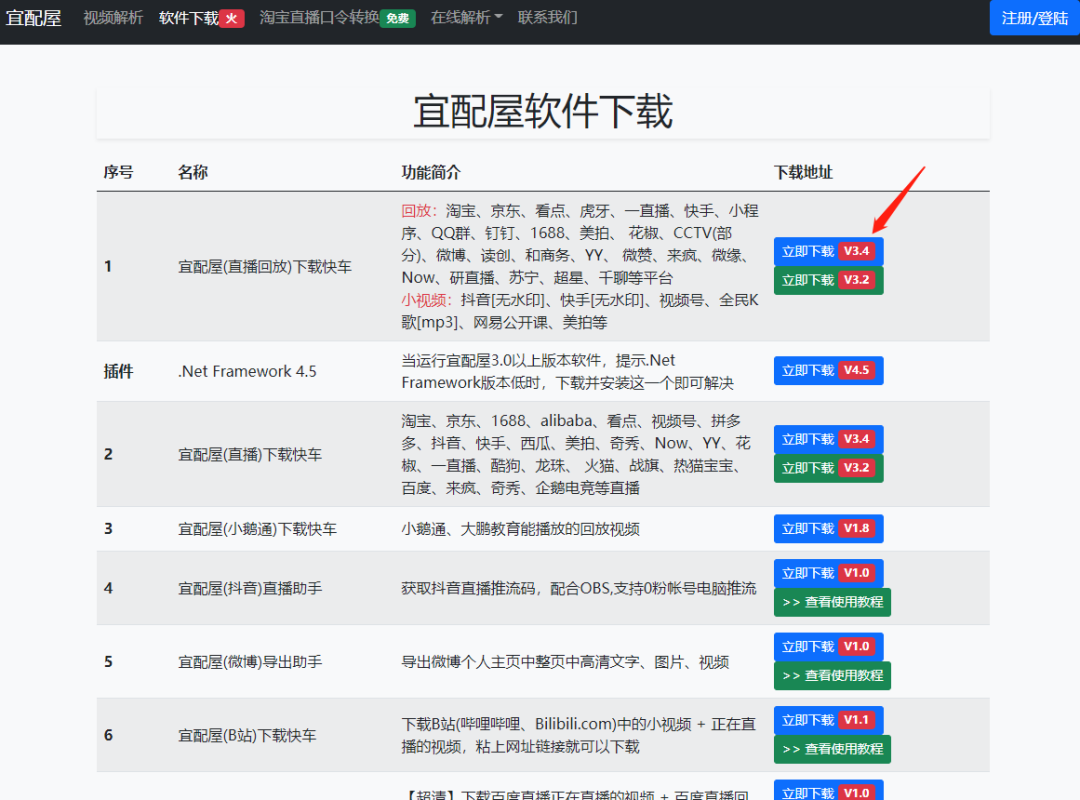Download 直播回放下载快车 V3.4 version
Screen dimensions: 1080x800
828,251
